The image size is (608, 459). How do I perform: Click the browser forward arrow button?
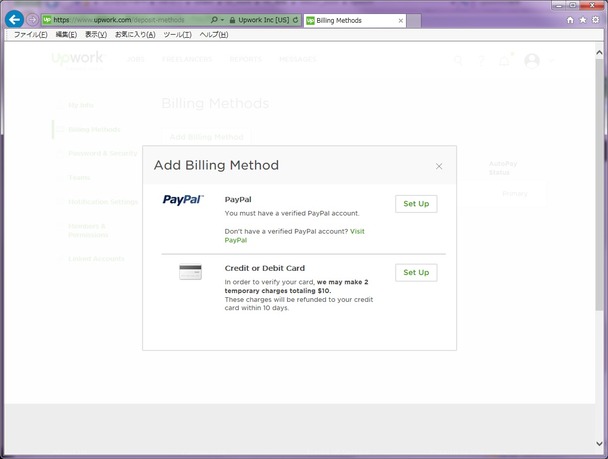[x=32, y=19]
